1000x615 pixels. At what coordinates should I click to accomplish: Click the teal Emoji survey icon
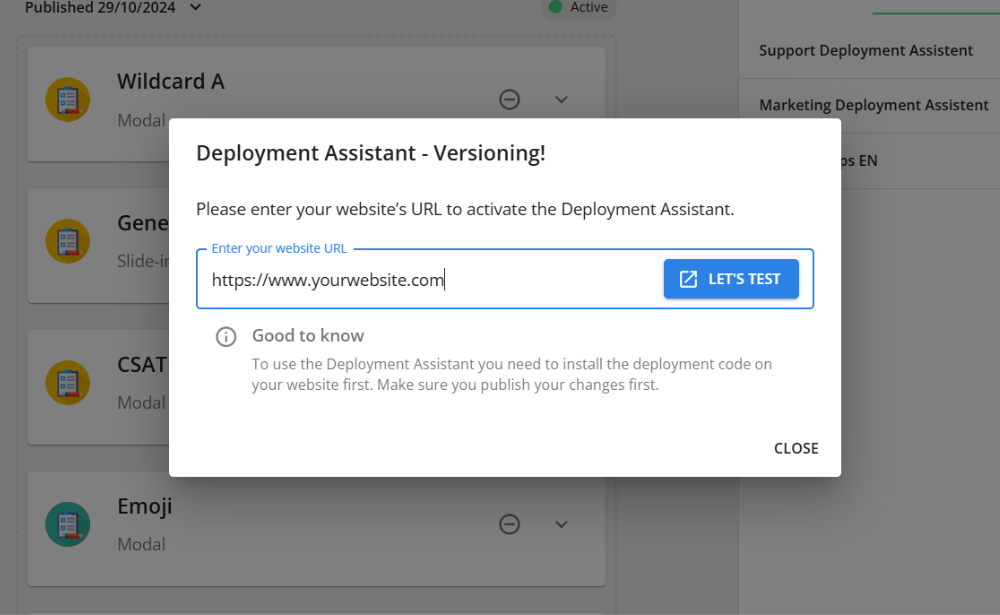pos(68,524)
